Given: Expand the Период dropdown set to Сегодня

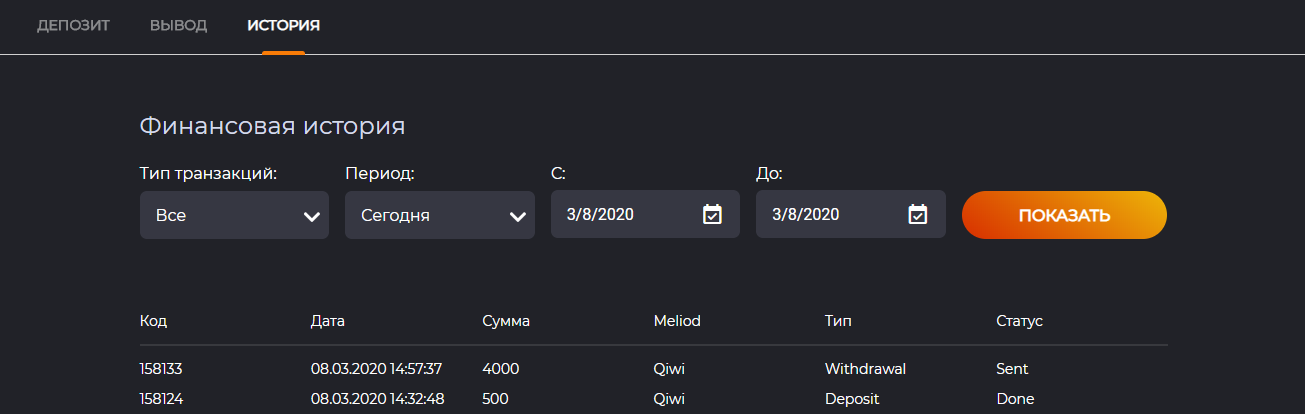Looking at the screenshot, I should click(x=439, y=215).
